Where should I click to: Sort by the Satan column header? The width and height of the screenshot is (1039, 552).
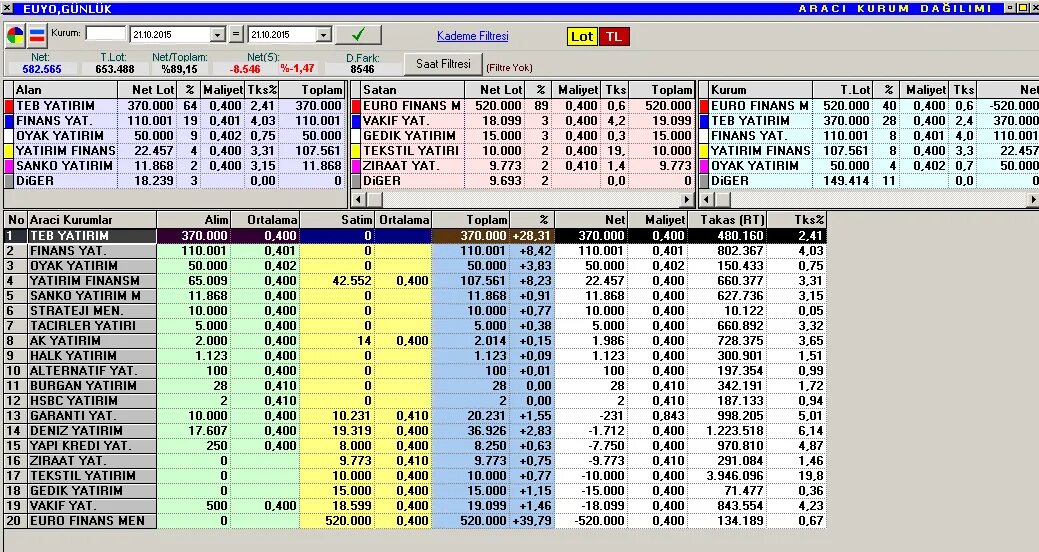click(412, 90)
